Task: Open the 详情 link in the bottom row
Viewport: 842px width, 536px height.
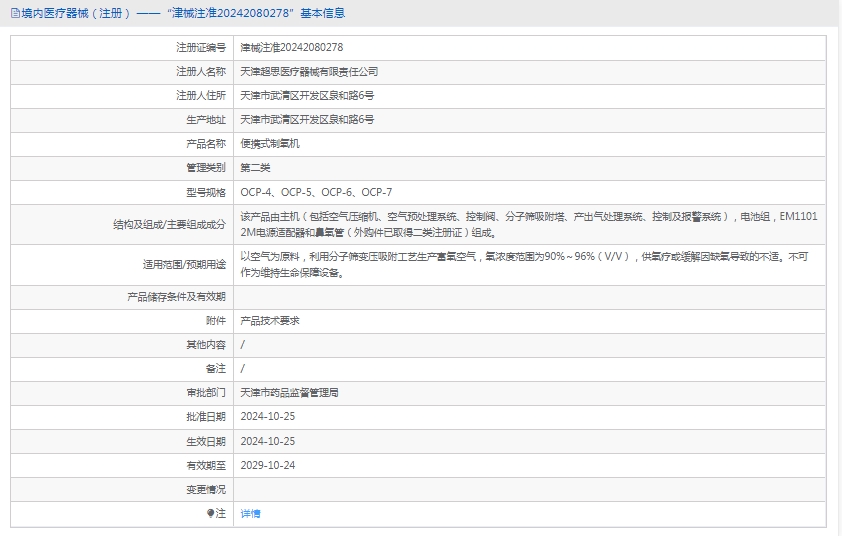Action: pyautogui.click(x=250, y=514)
